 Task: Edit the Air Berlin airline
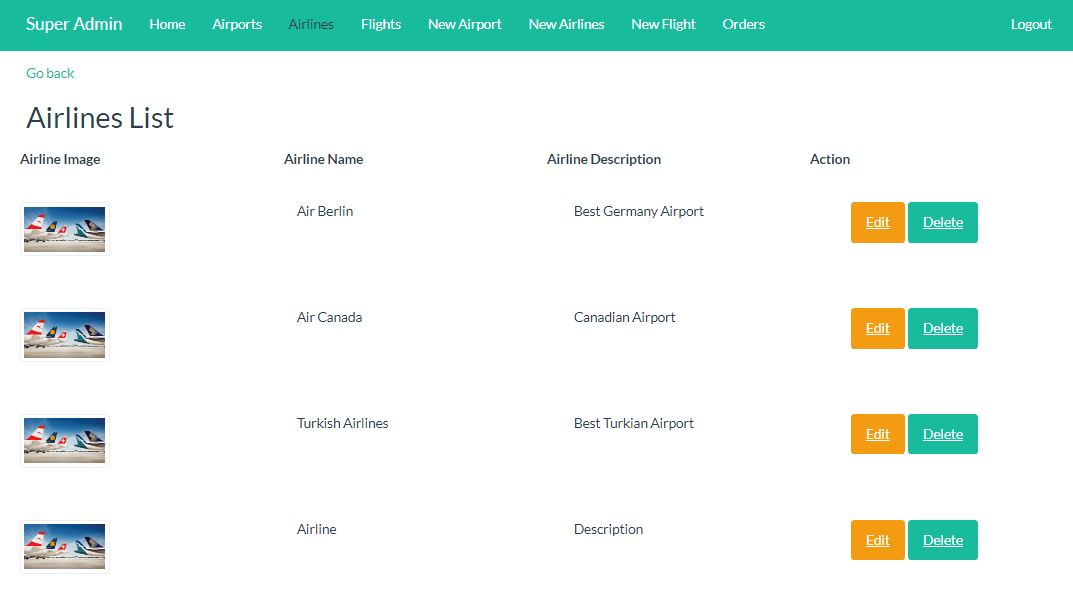(x=877, y=222)
